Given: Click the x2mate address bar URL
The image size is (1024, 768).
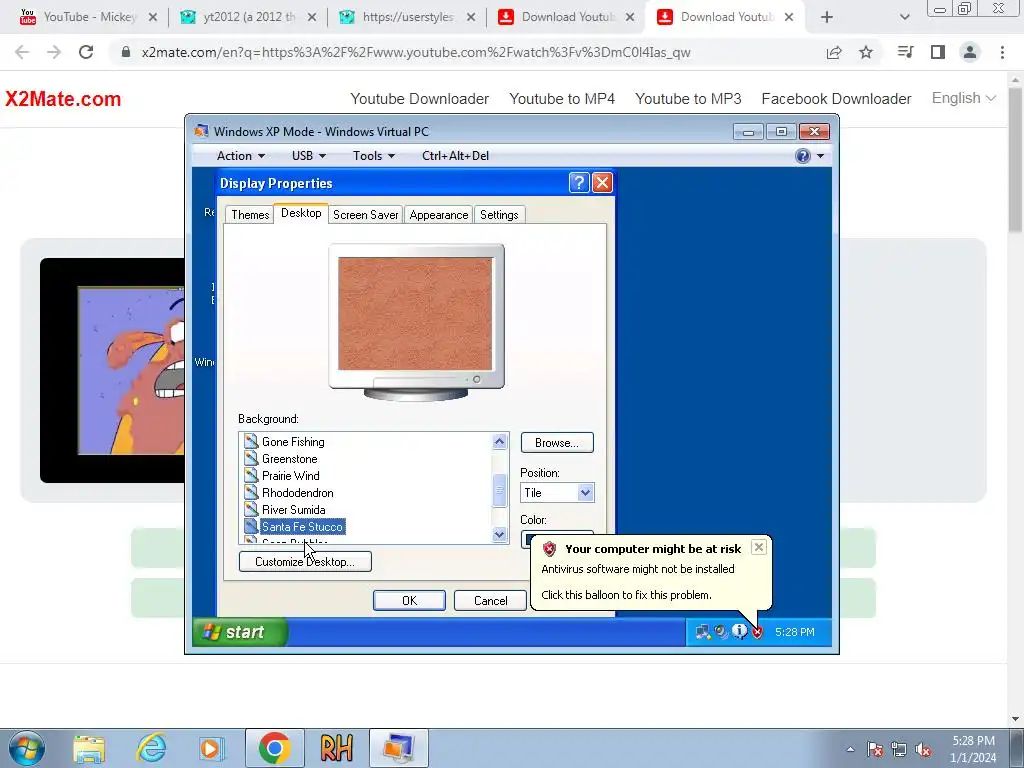Looking at the screenshot, I should tap(416, 52).
